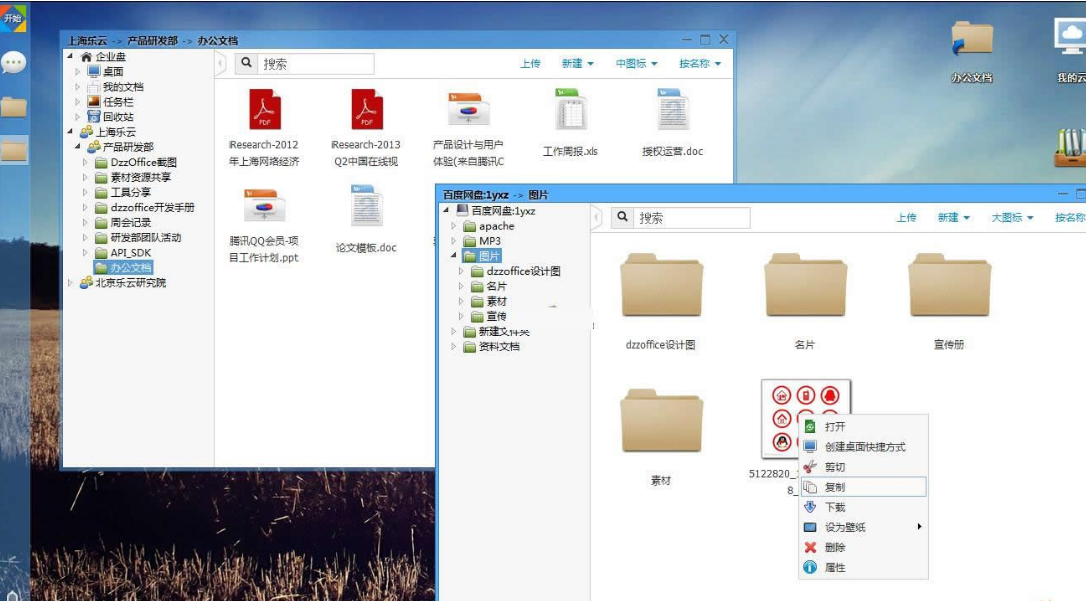Open 按名称 sort dropdown in 办公文档 window
The width and height of the screenshot is (1086, 601).
tap(700, 63)
